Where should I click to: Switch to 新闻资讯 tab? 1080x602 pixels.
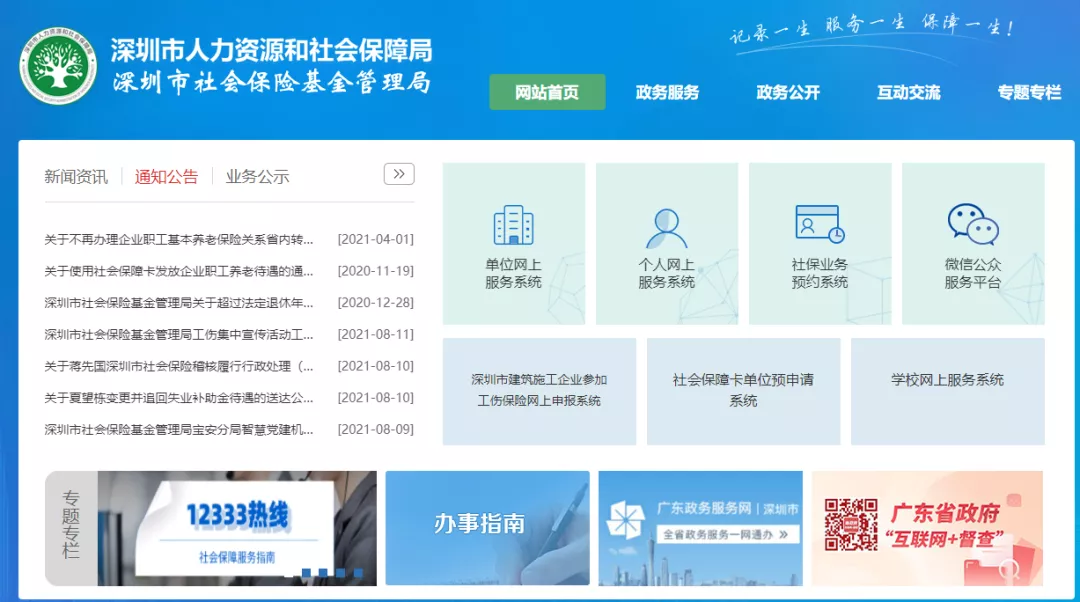(x=76, y=177)
